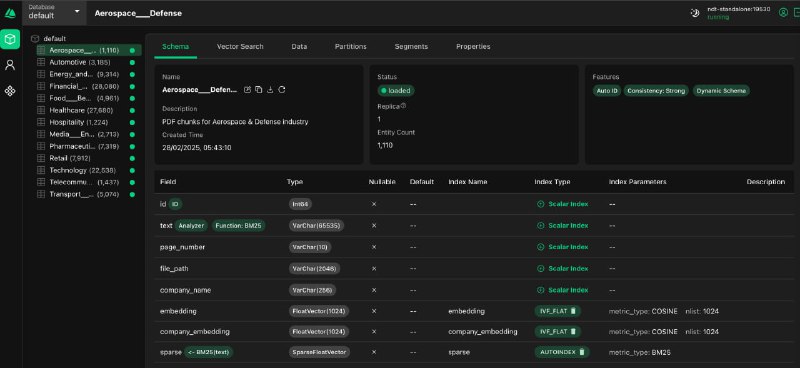Open the collections cube icon in the sidebar
The height and width of the screenshot is (368, 800).
[x=10, y=39]
